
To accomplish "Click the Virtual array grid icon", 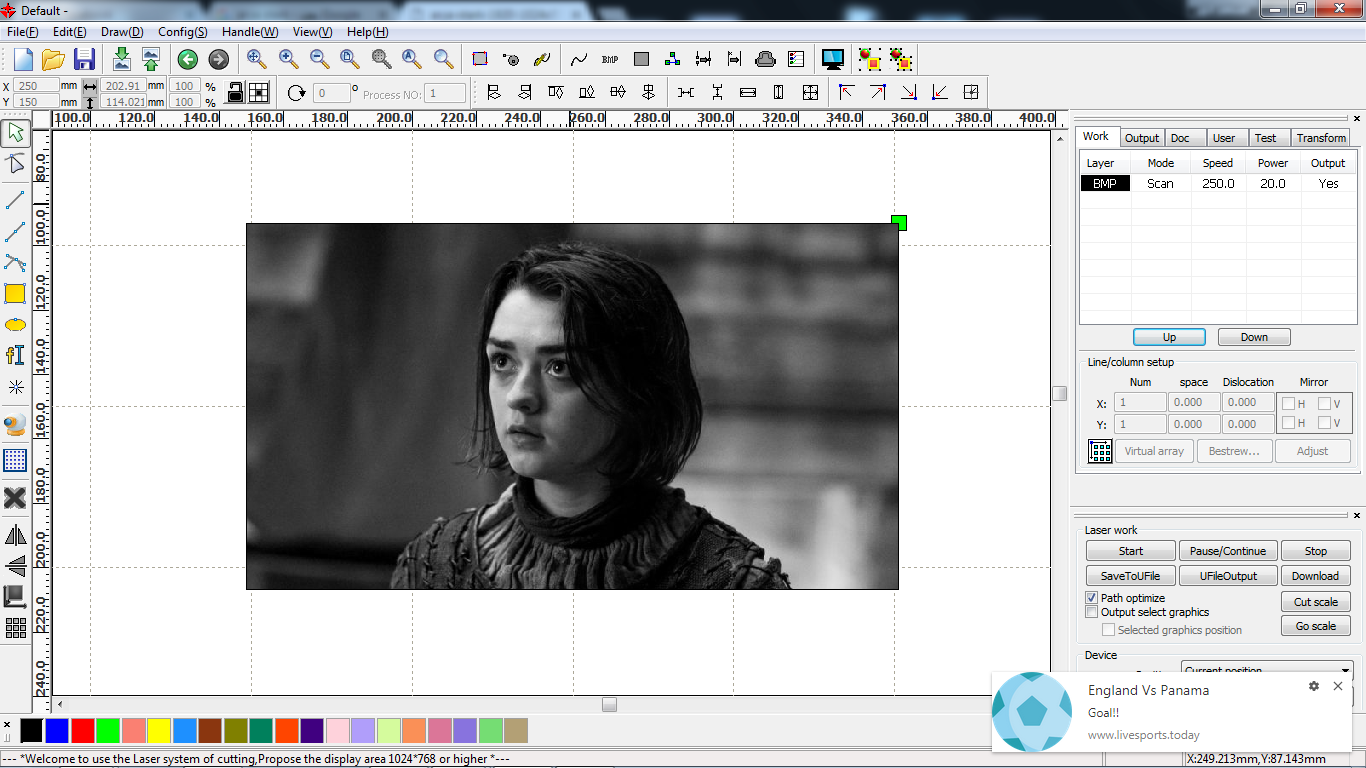I will click(1100, 451).
